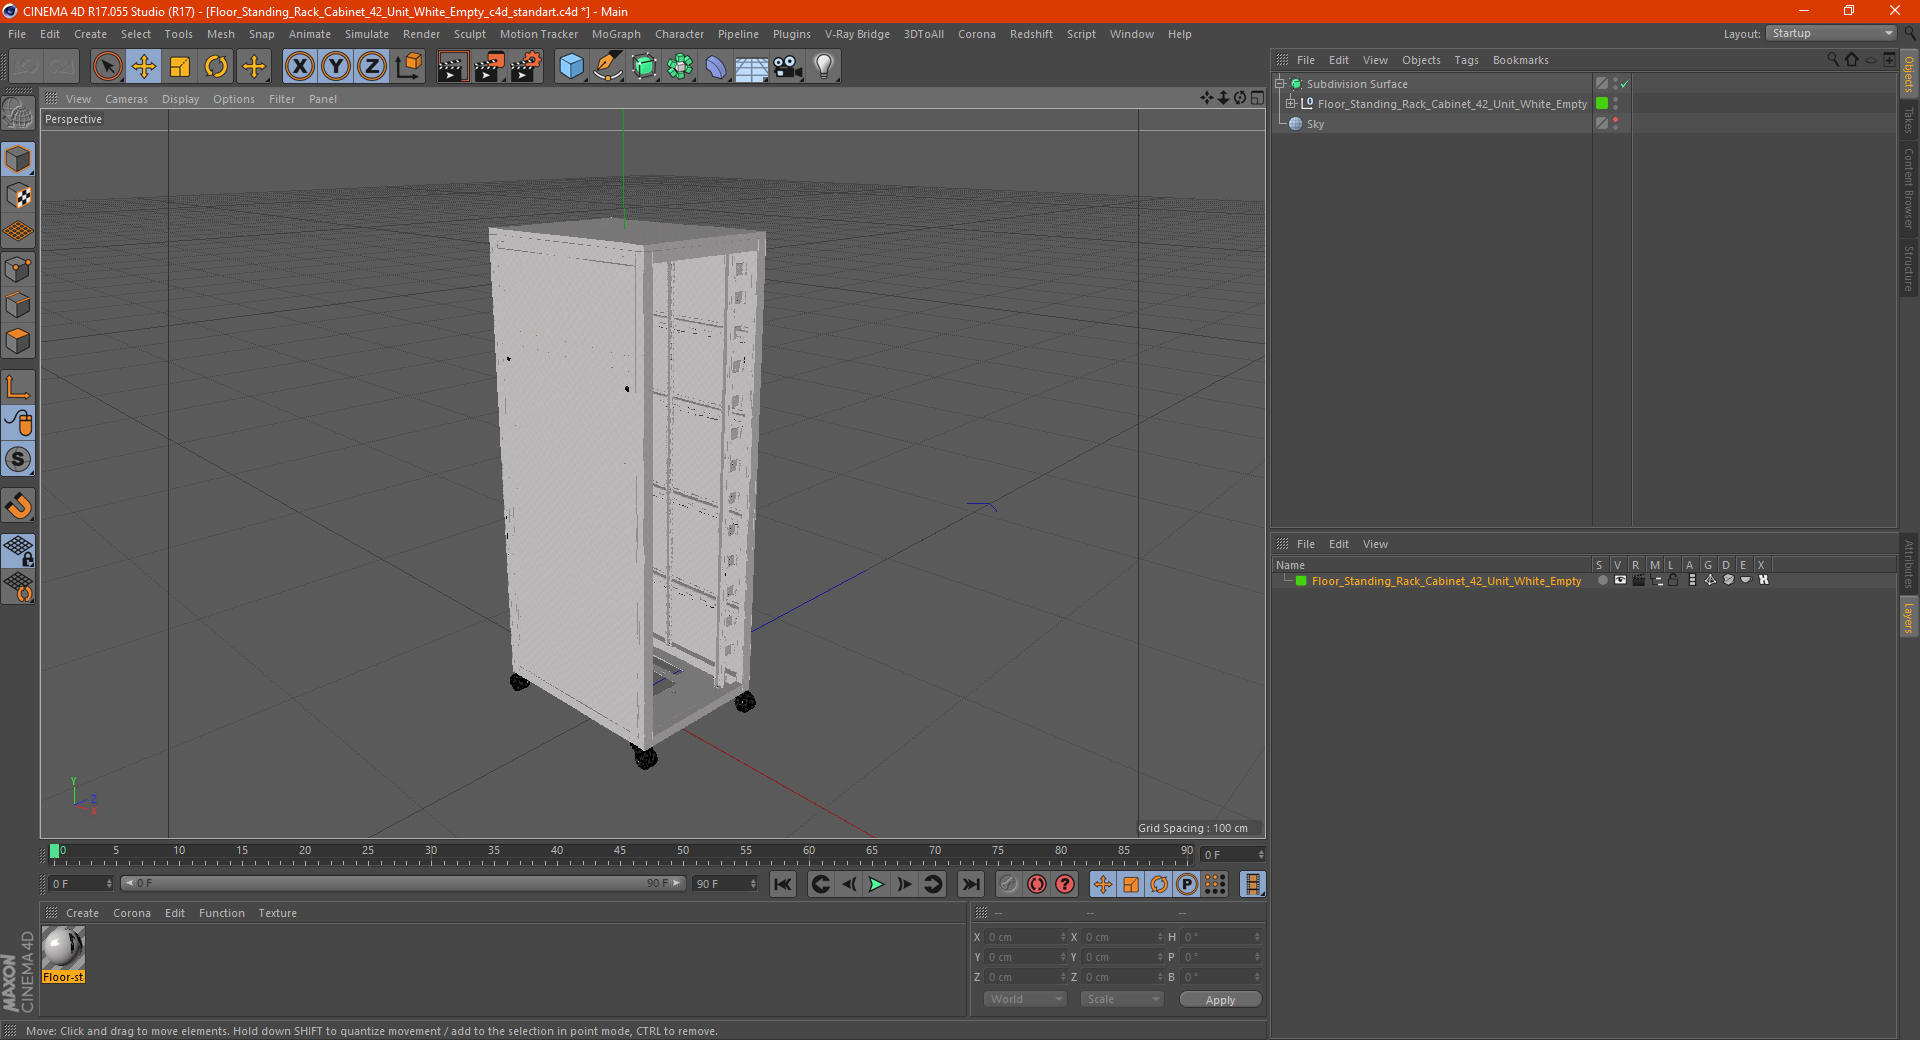Click the Object Manager search icon
The image size is (1920, 1040).
click(x=1832, y=60)
